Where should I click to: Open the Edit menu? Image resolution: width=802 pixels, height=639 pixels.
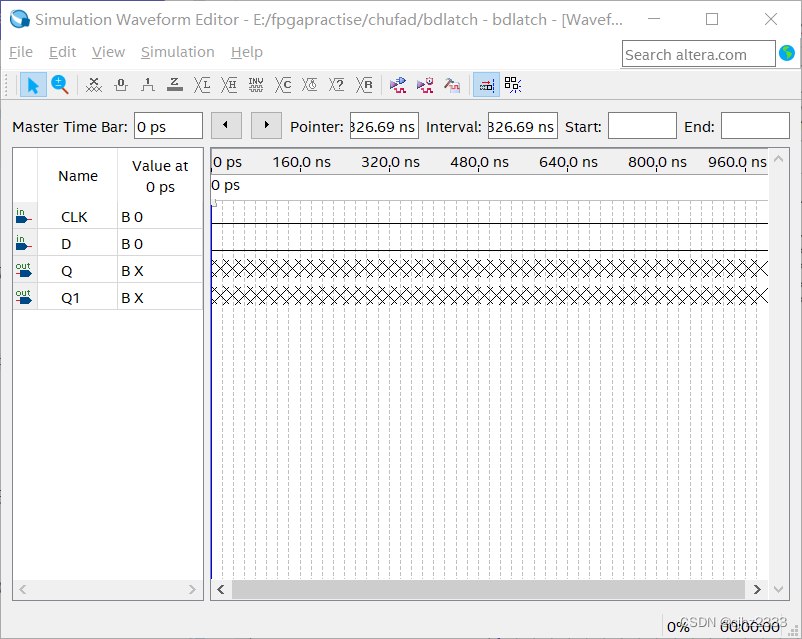click(62, 52)
